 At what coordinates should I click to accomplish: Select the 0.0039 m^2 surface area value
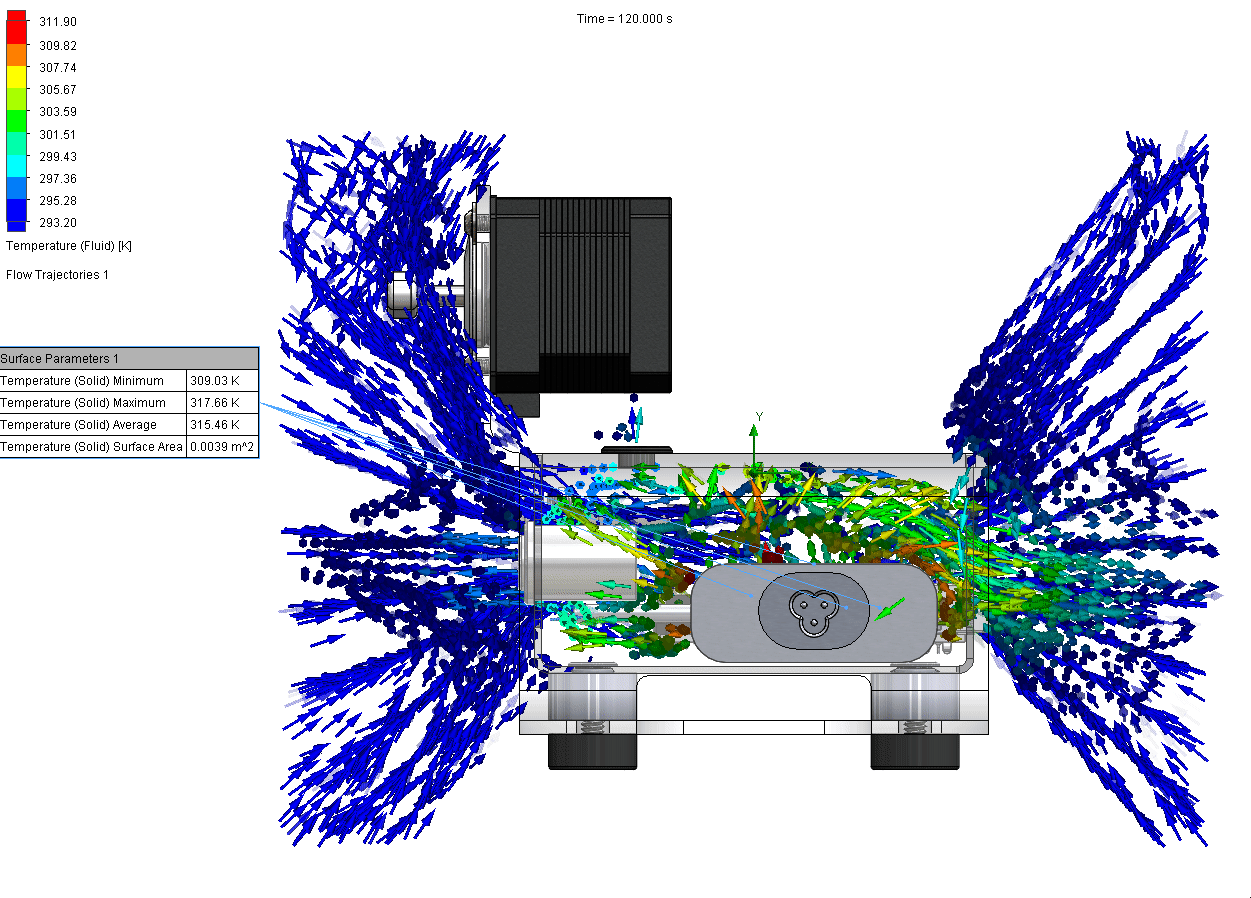[222, 447]
